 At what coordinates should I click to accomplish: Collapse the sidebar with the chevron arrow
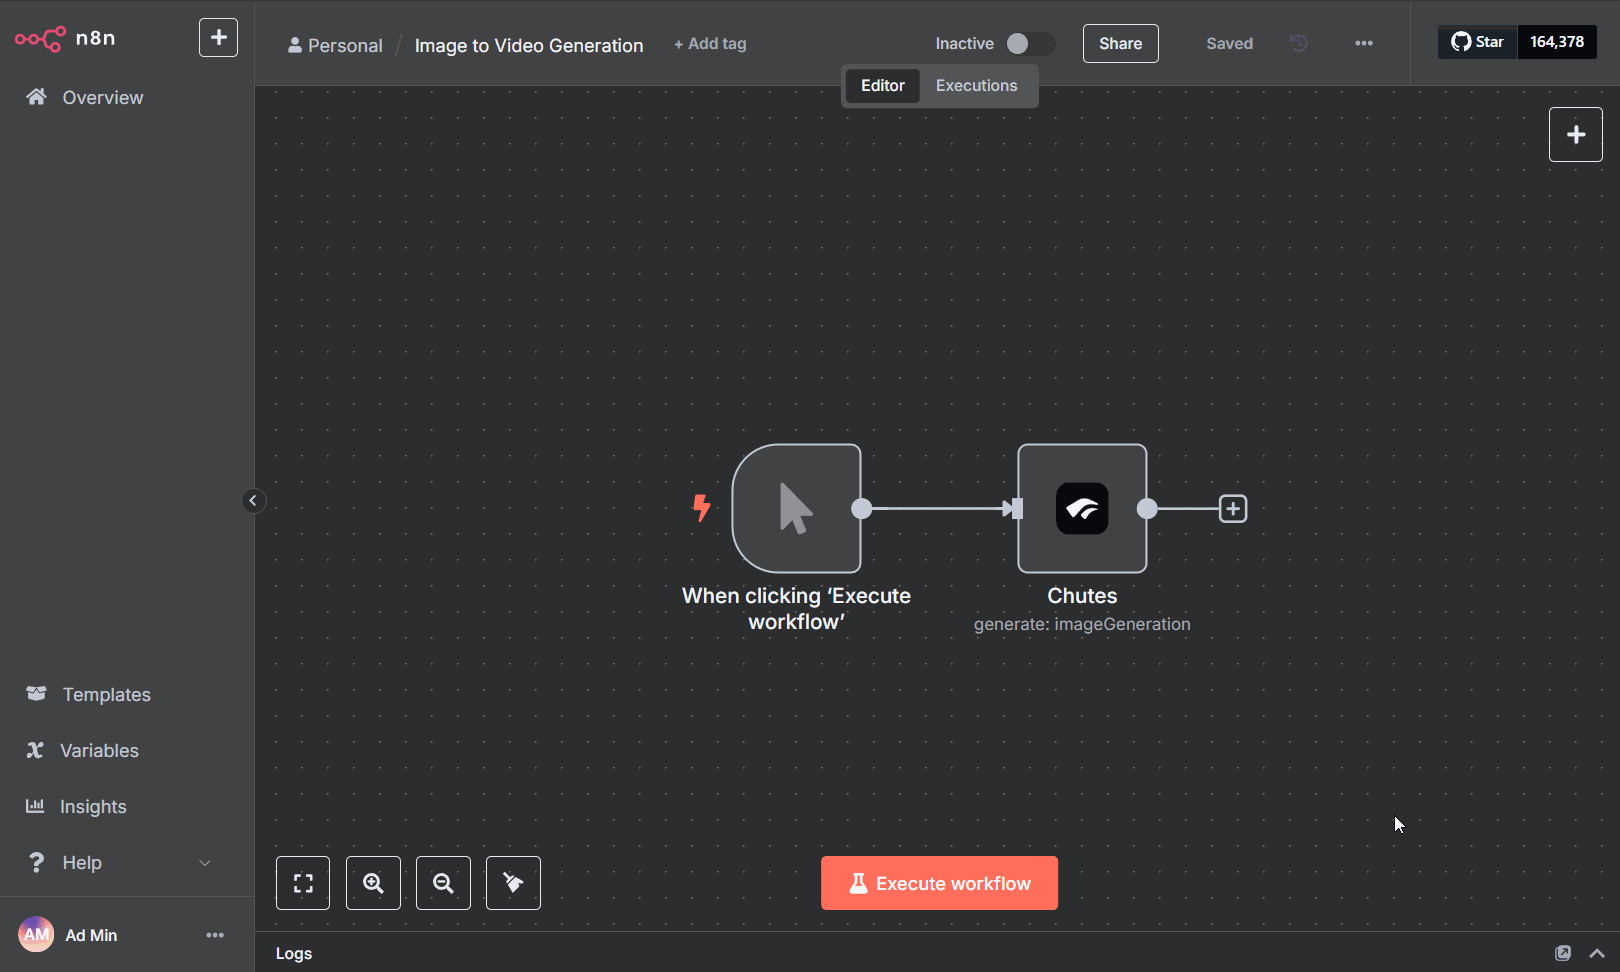253,501
